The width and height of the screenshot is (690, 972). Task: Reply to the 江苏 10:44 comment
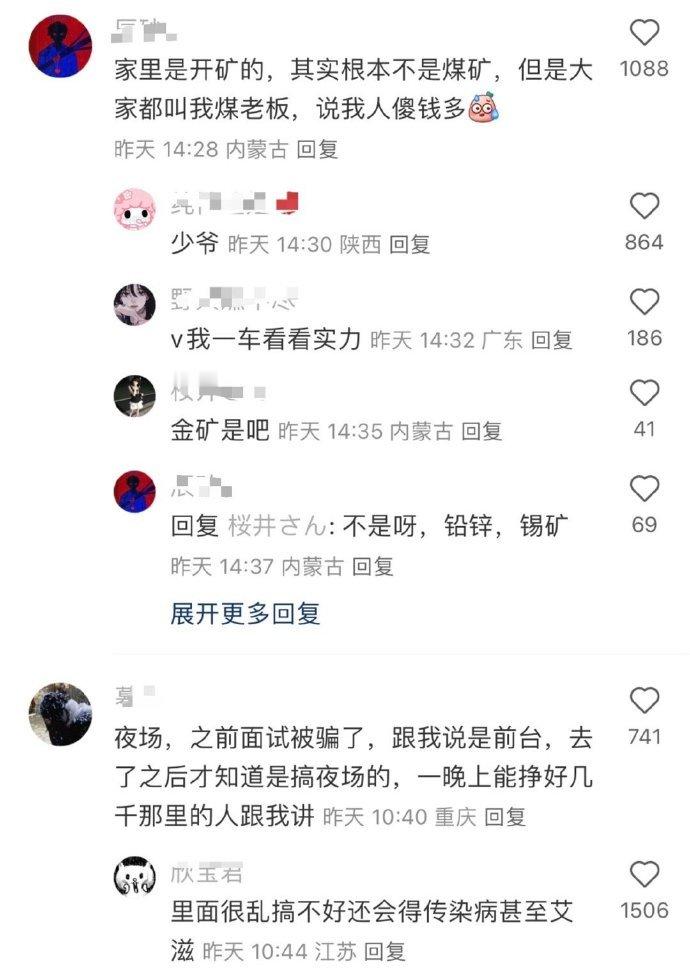tap(384, 952)
